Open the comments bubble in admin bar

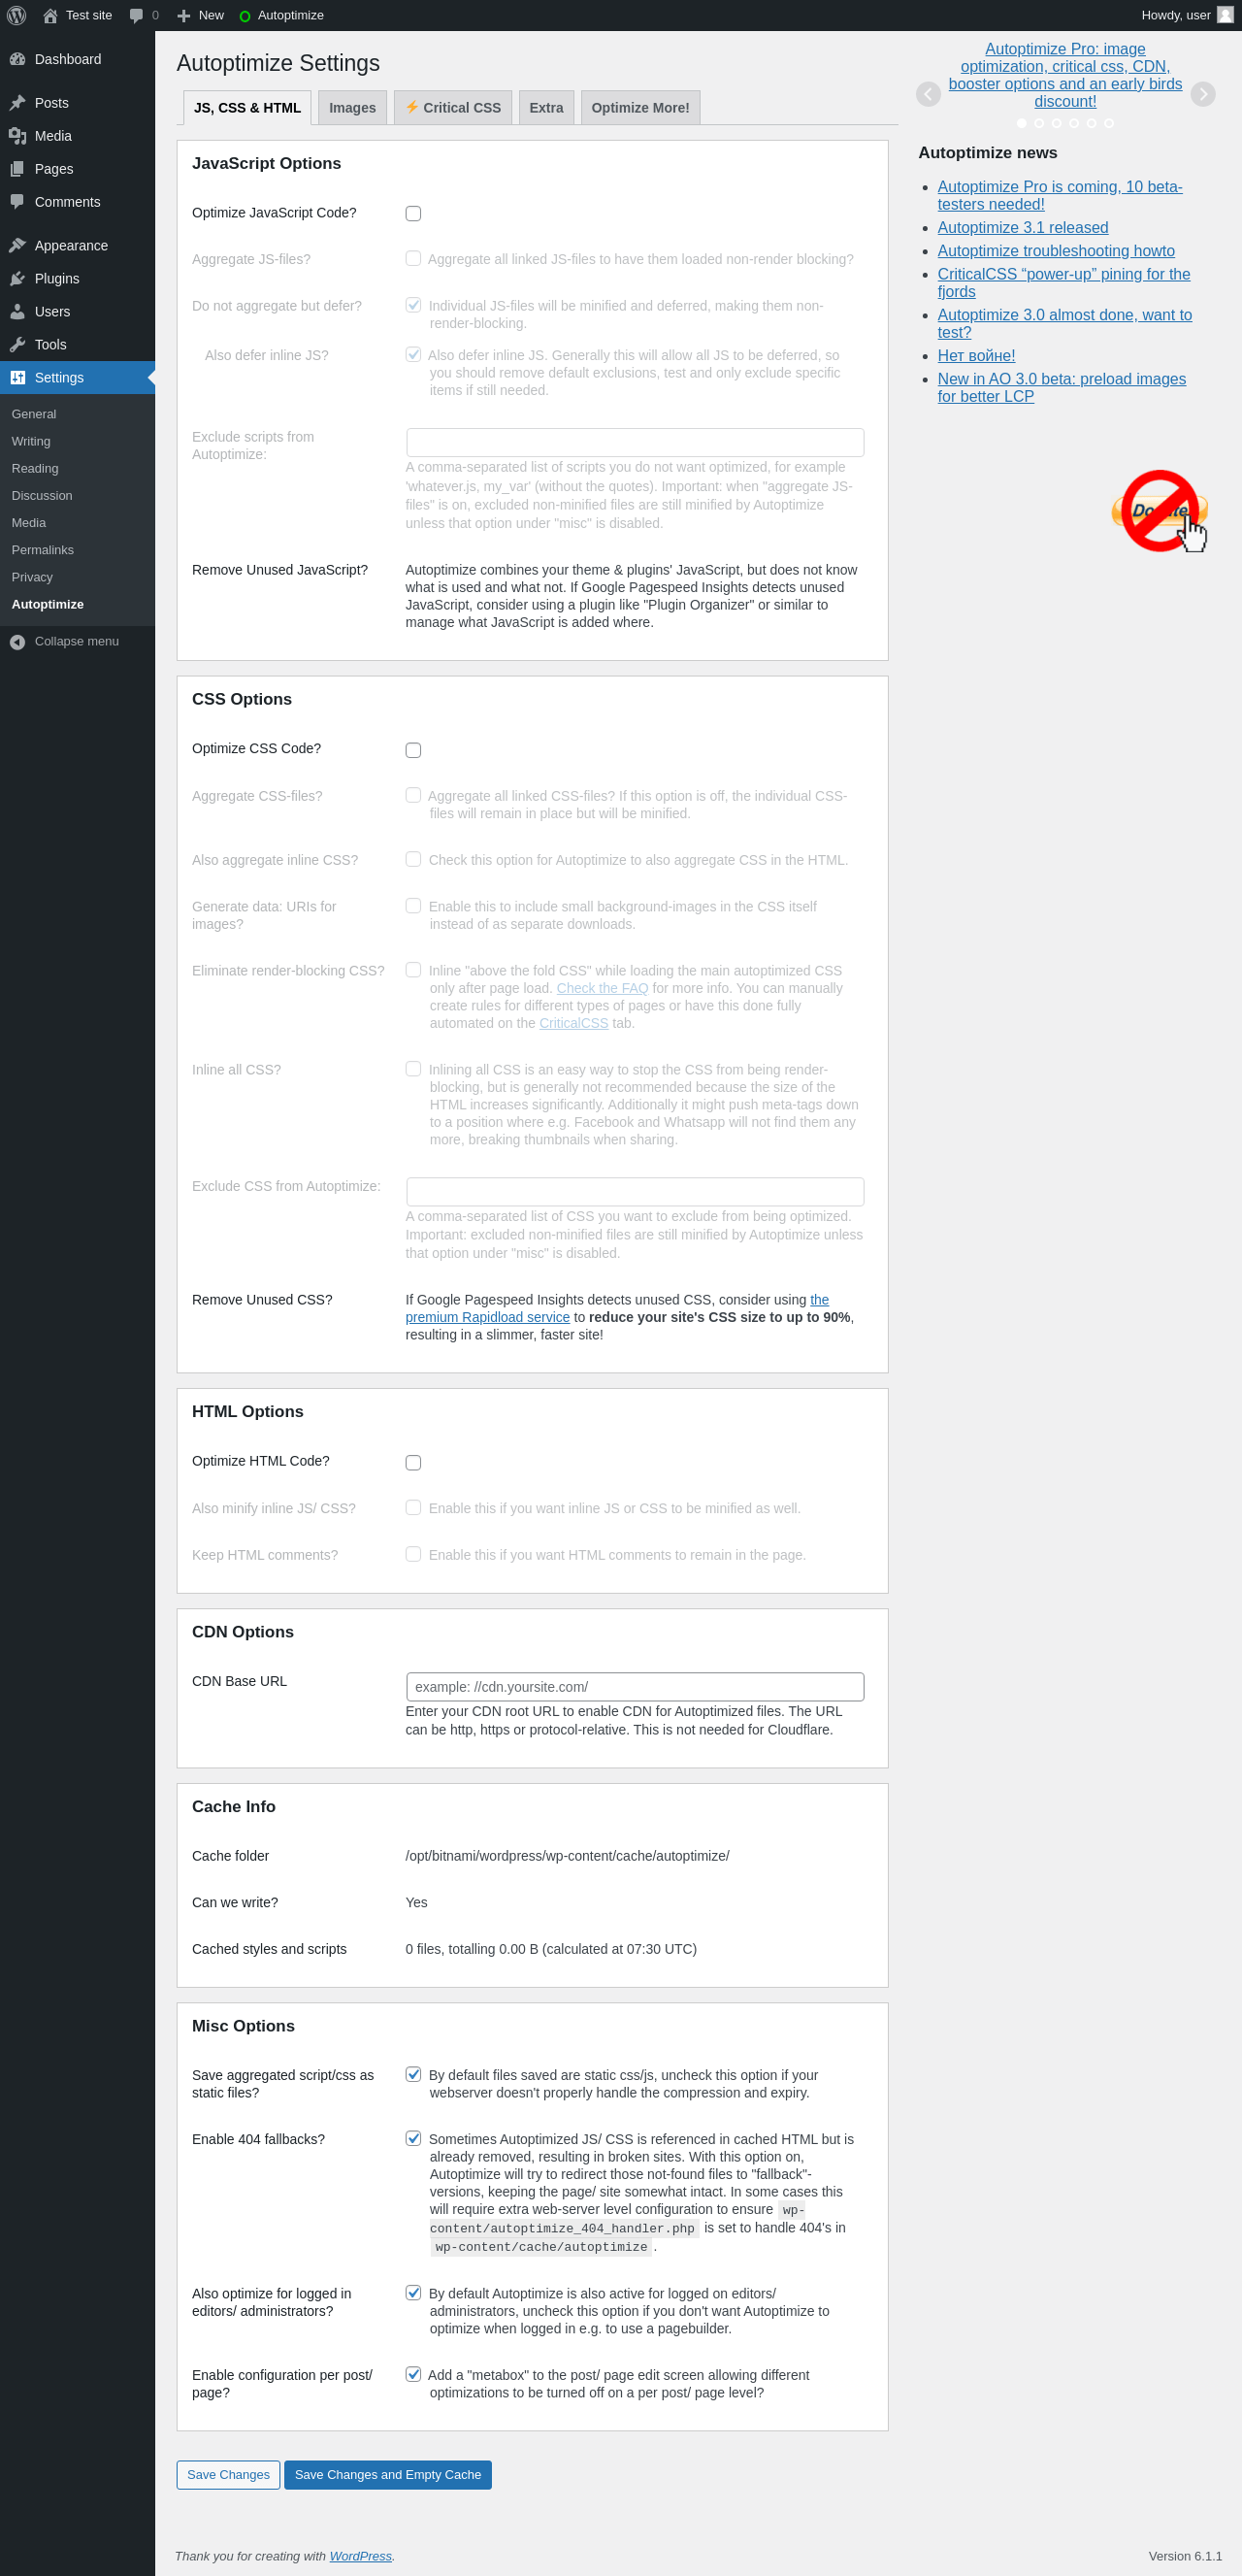tap(136, 15)
